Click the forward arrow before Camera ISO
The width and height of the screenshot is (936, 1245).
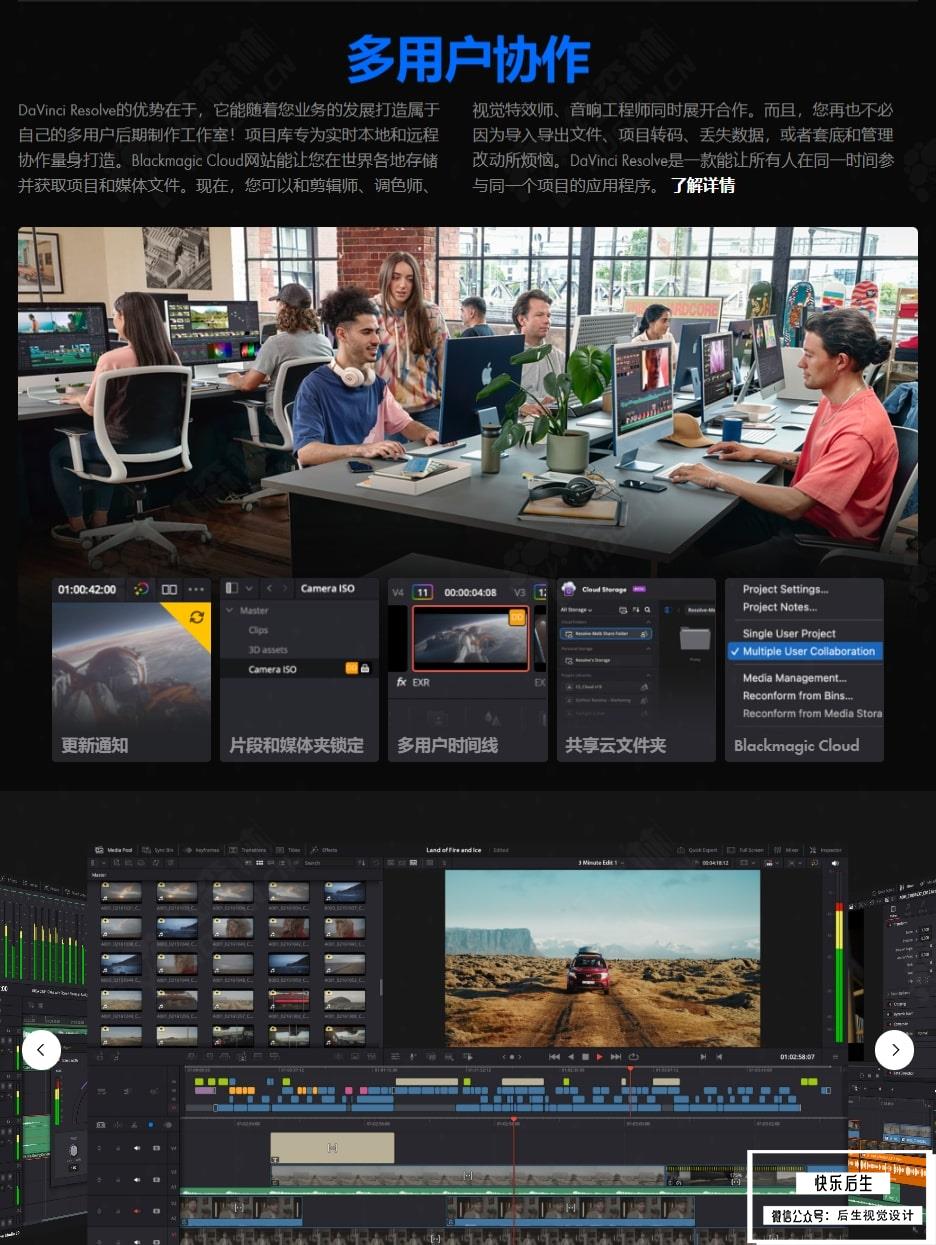pos(285,589)
